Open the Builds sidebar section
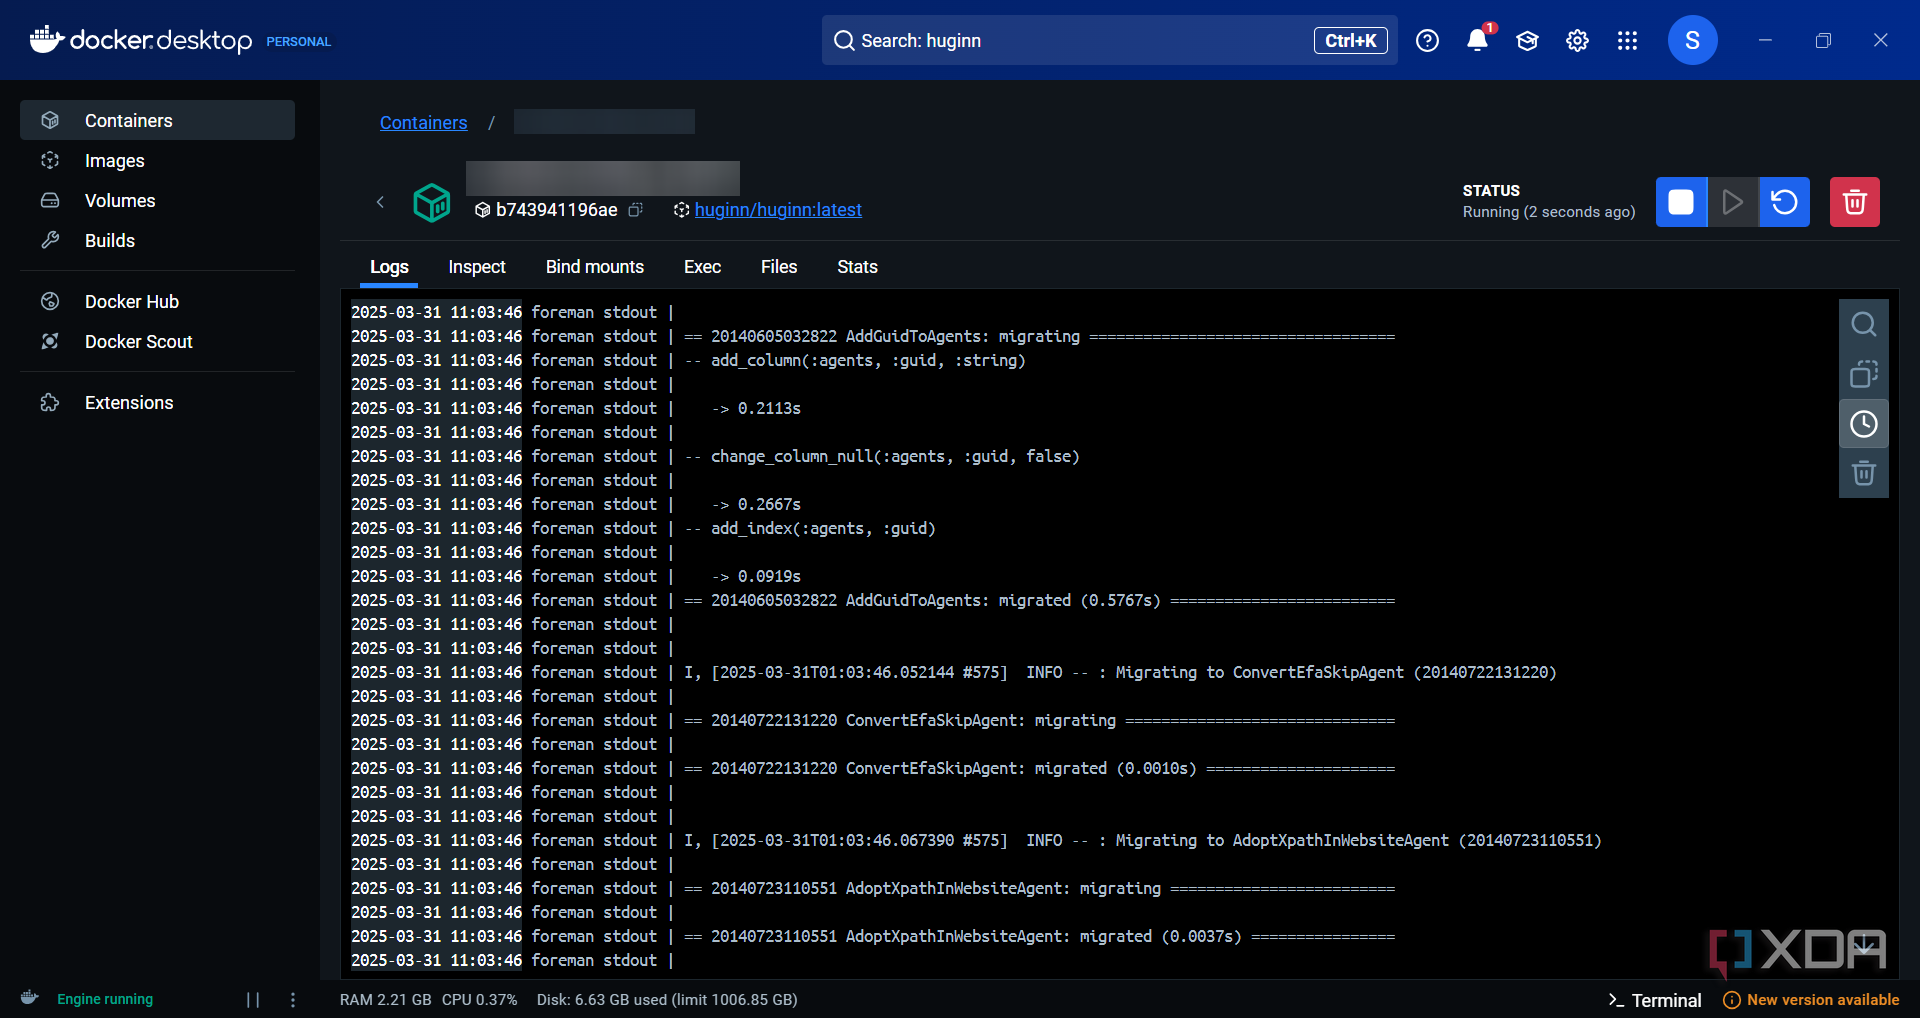 click(157, 240)
